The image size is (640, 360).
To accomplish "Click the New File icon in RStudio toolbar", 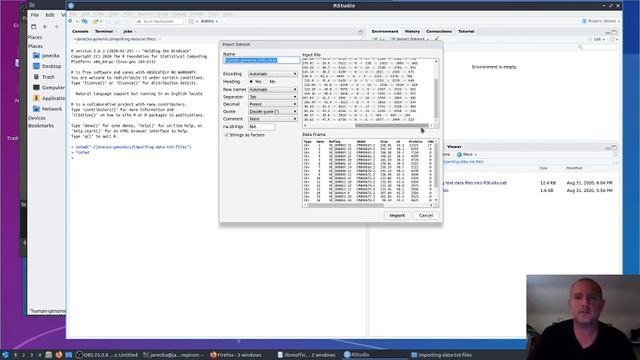I will (x=71, y=21).
